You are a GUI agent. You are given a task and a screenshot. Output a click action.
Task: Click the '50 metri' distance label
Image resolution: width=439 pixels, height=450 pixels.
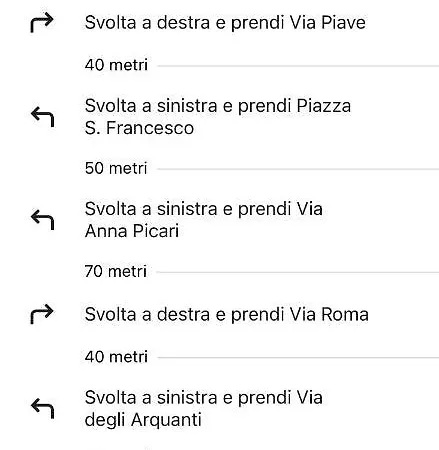116,168
